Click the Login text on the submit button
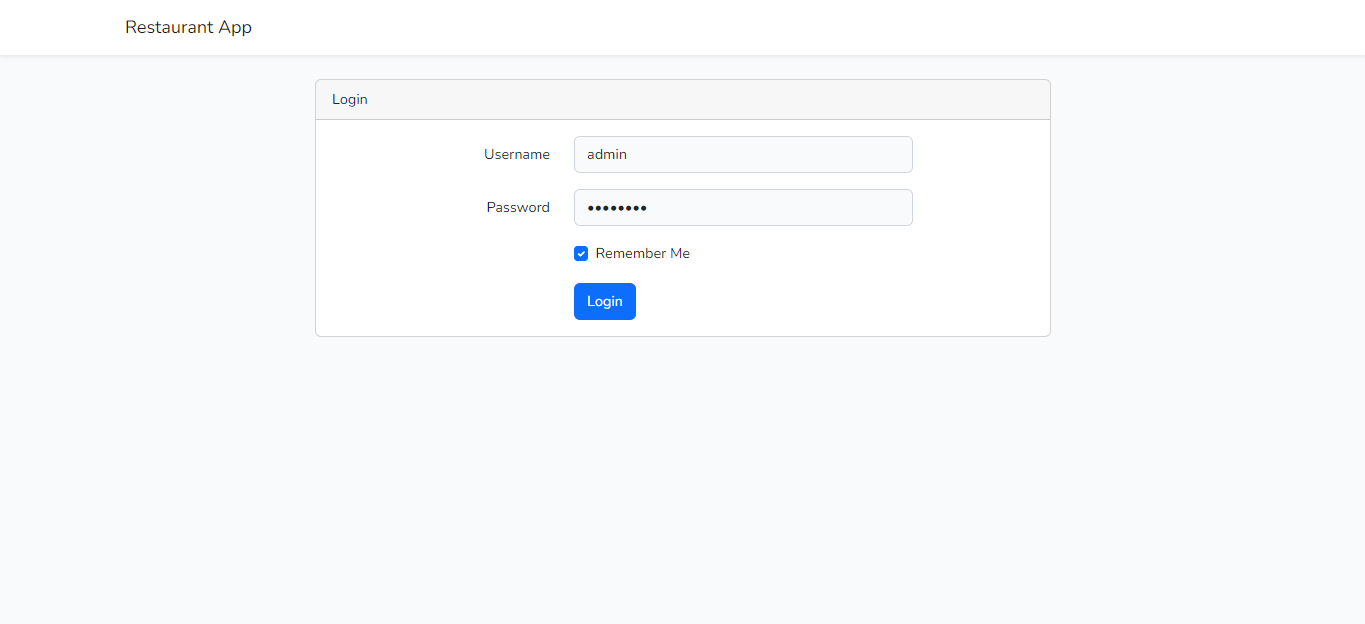1365x624 pixels. 604,301
